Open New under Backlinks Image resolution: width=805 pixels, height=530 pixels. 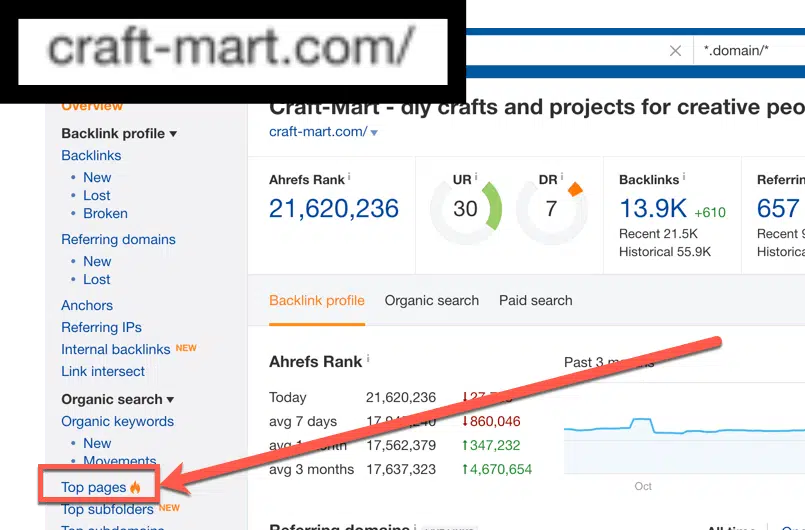tap(97, 178)
